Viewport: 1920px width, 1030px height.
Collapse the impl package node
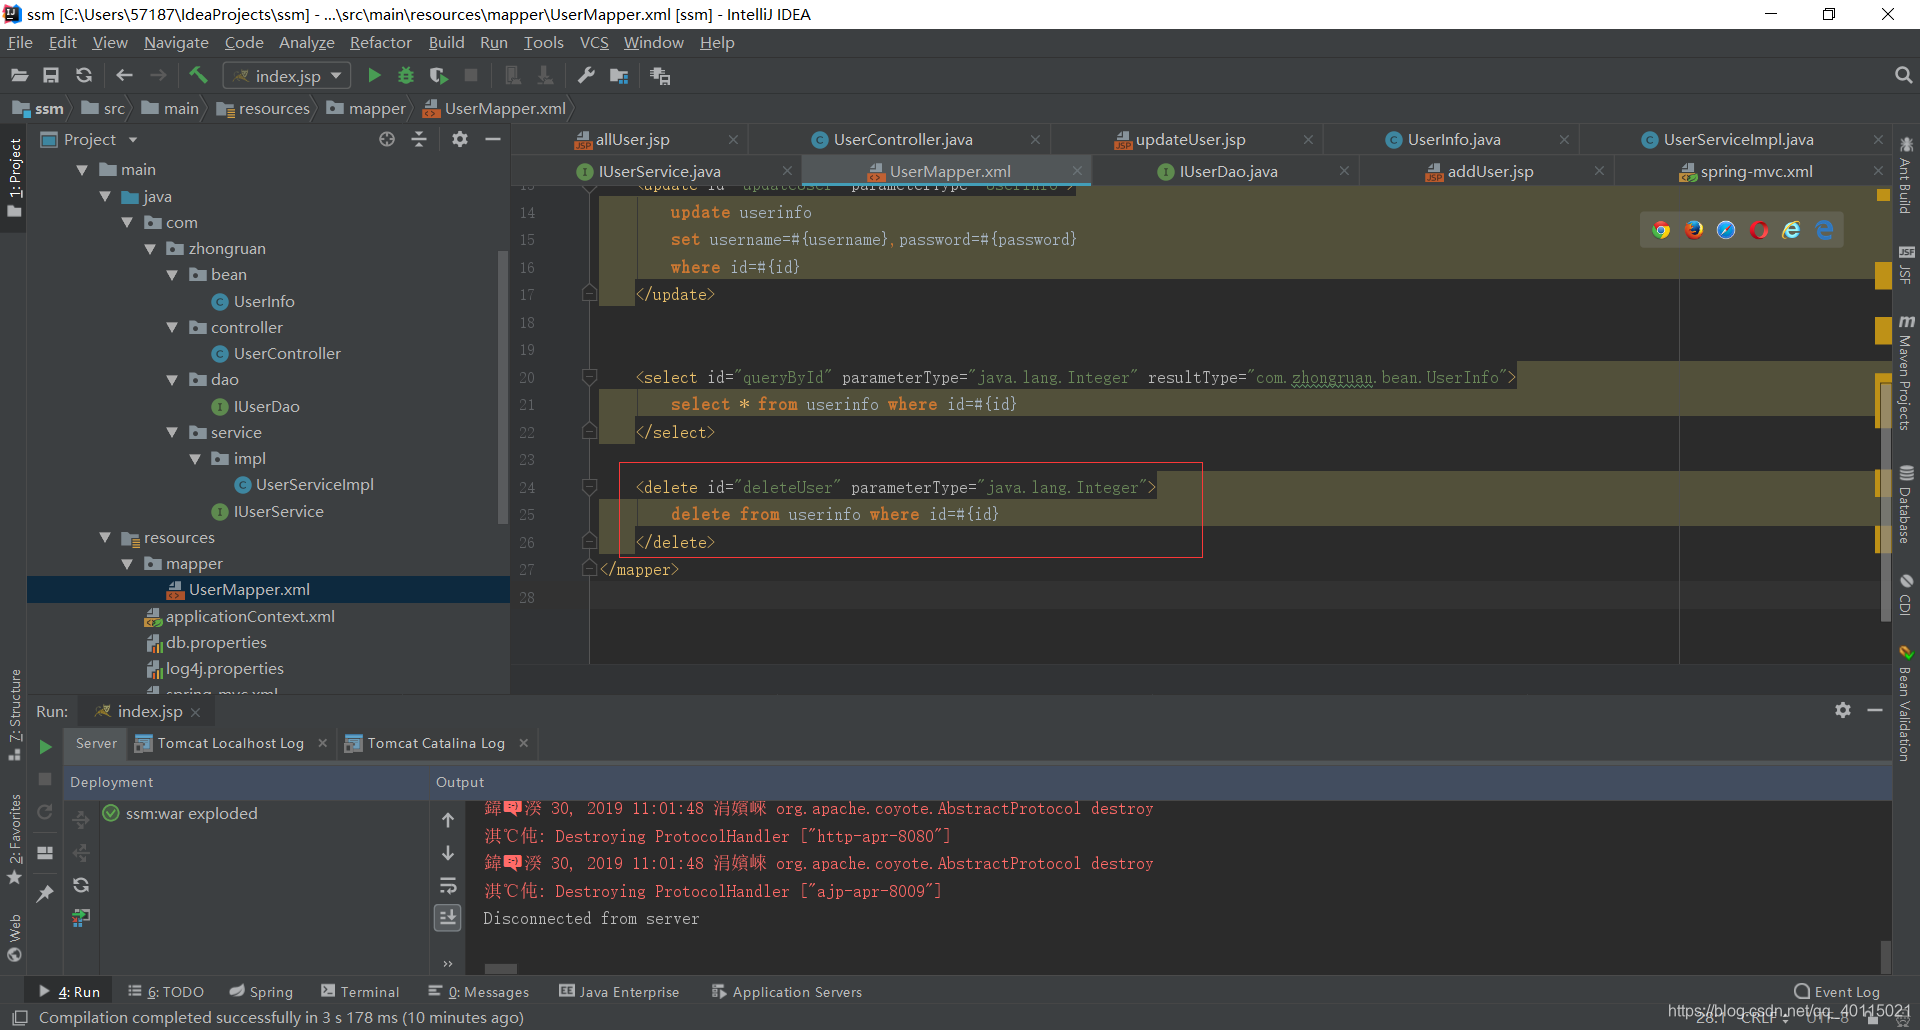[x=195, y=459]
